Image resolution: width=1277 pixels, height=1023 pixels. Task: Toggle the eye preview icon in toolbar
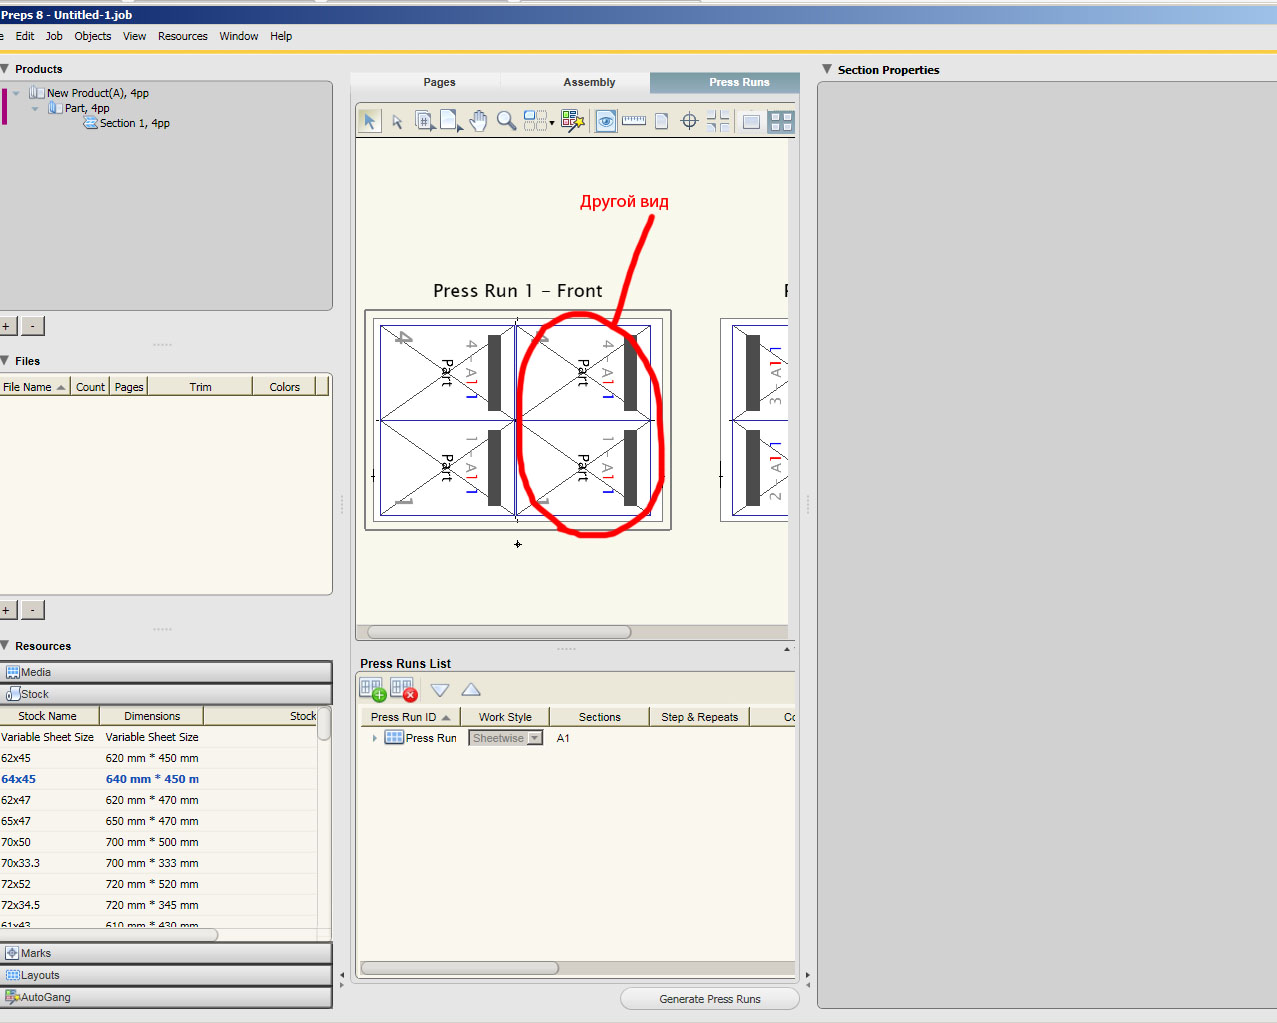(x=606, y=121)
